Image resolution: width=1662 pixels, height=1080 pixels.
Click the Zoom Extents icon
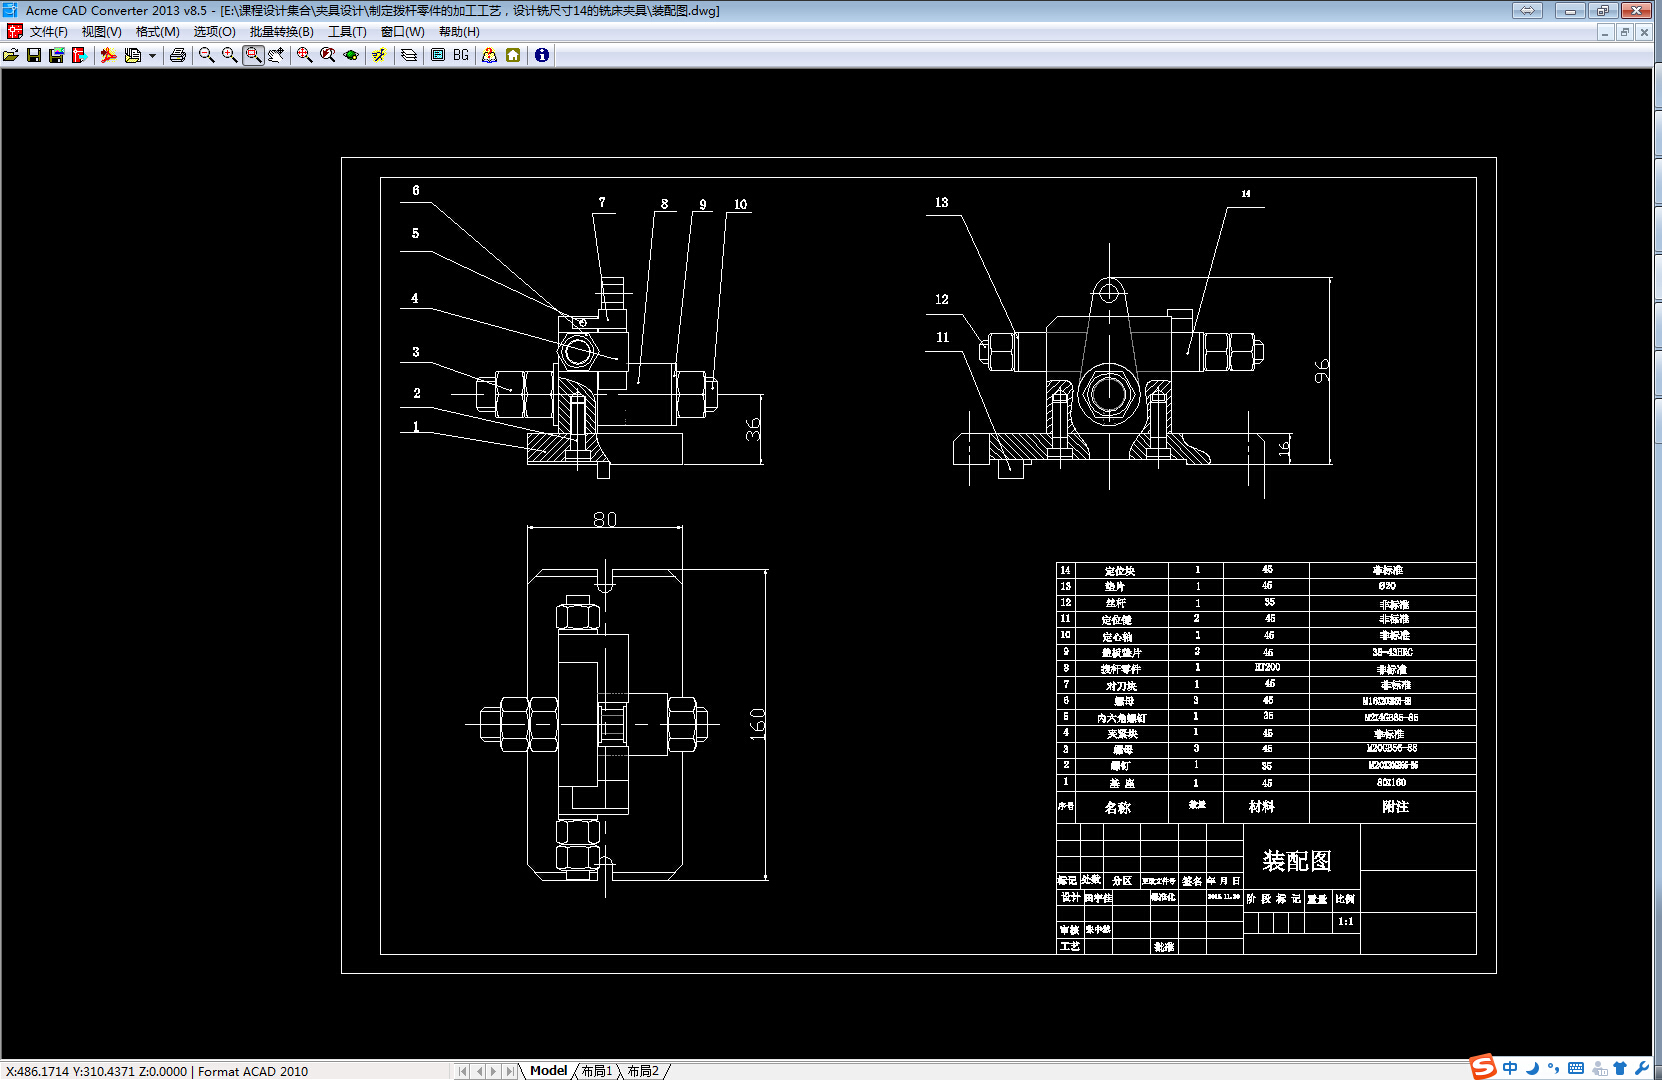(x=305, y=55)
